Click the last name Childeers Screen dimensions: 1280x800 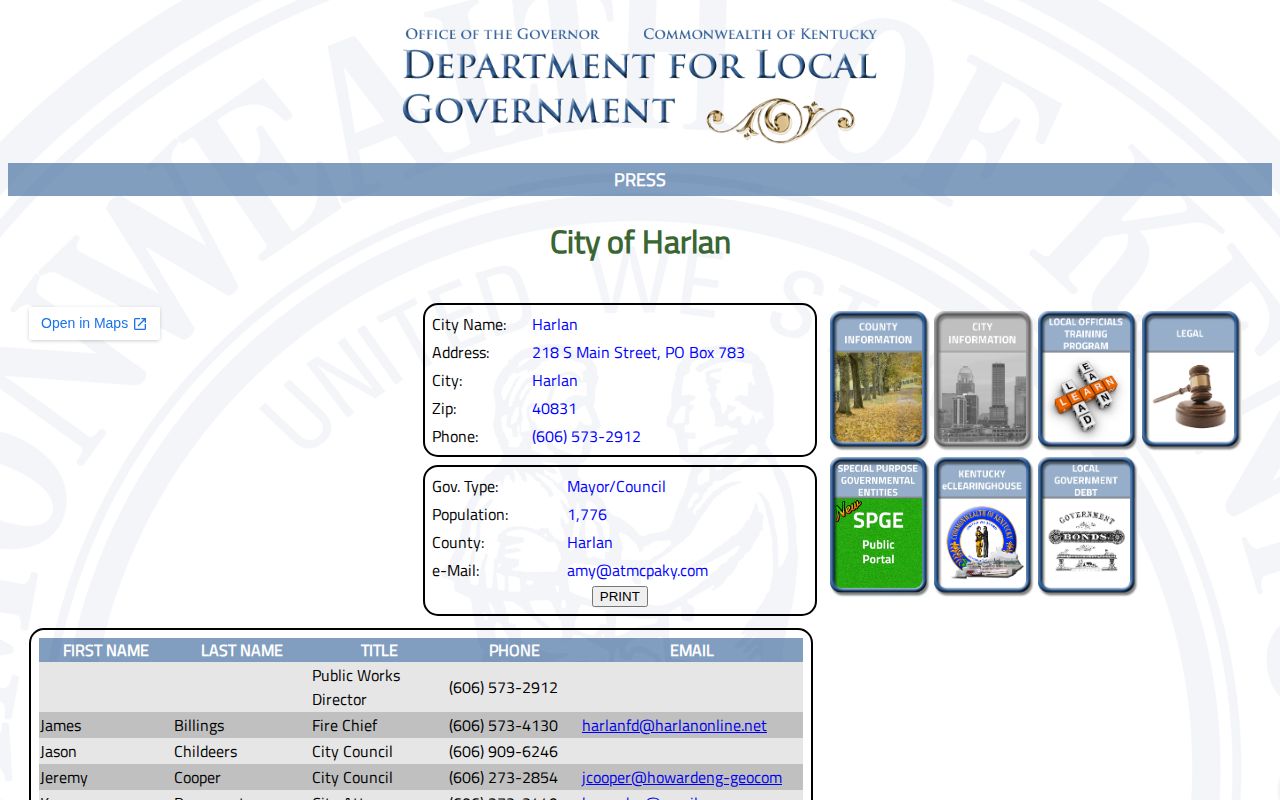[x=206, y=752]
